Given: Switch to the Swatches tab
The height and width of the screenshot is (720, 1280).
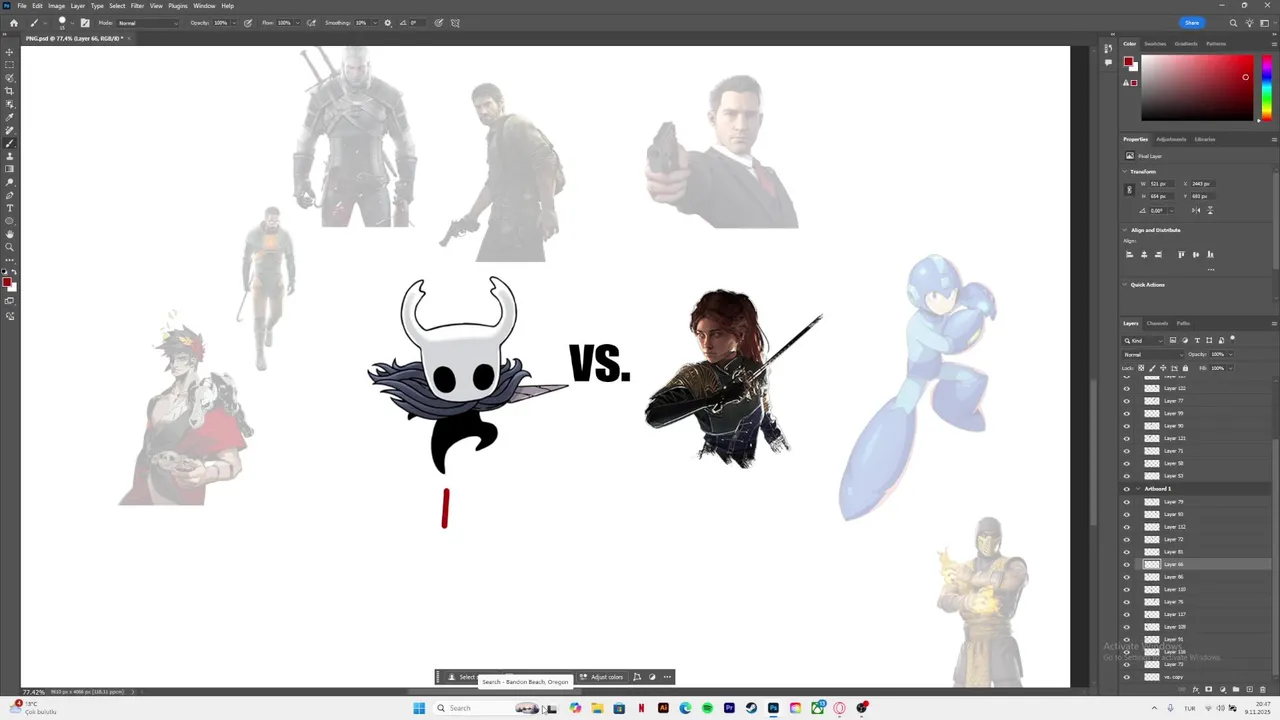Looking at the screenshot, I should [x=1155, y=44].
